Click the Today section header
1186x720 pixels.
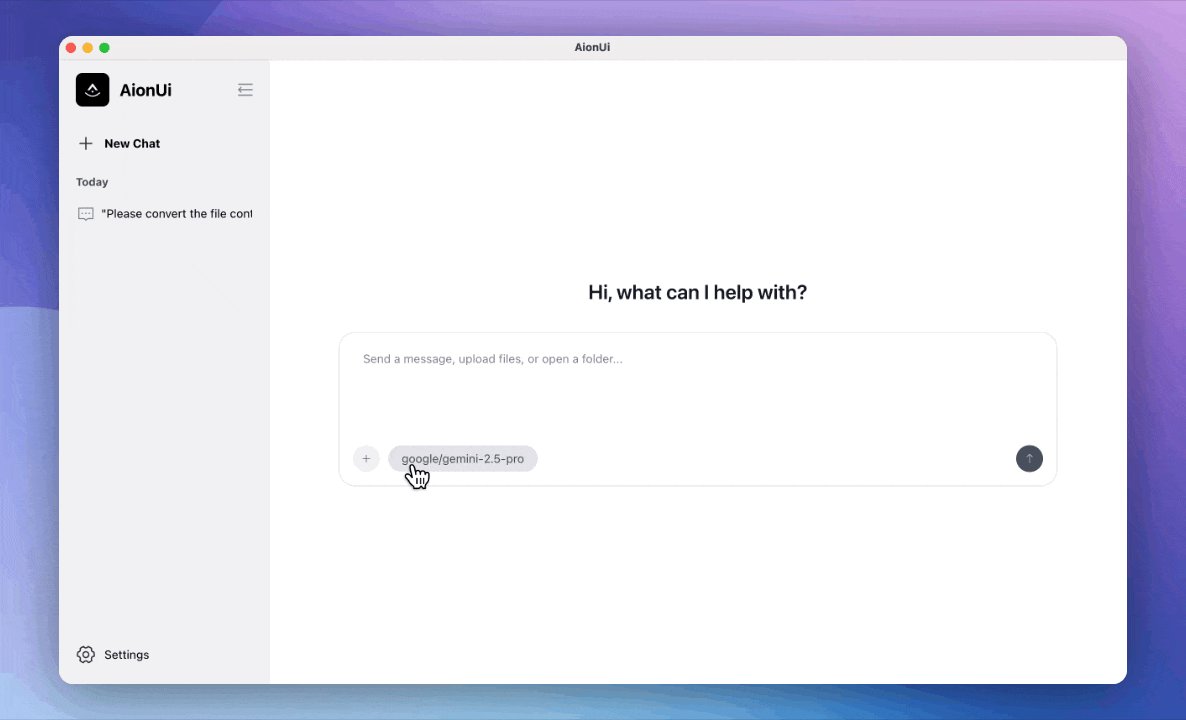tap(92, 182)
